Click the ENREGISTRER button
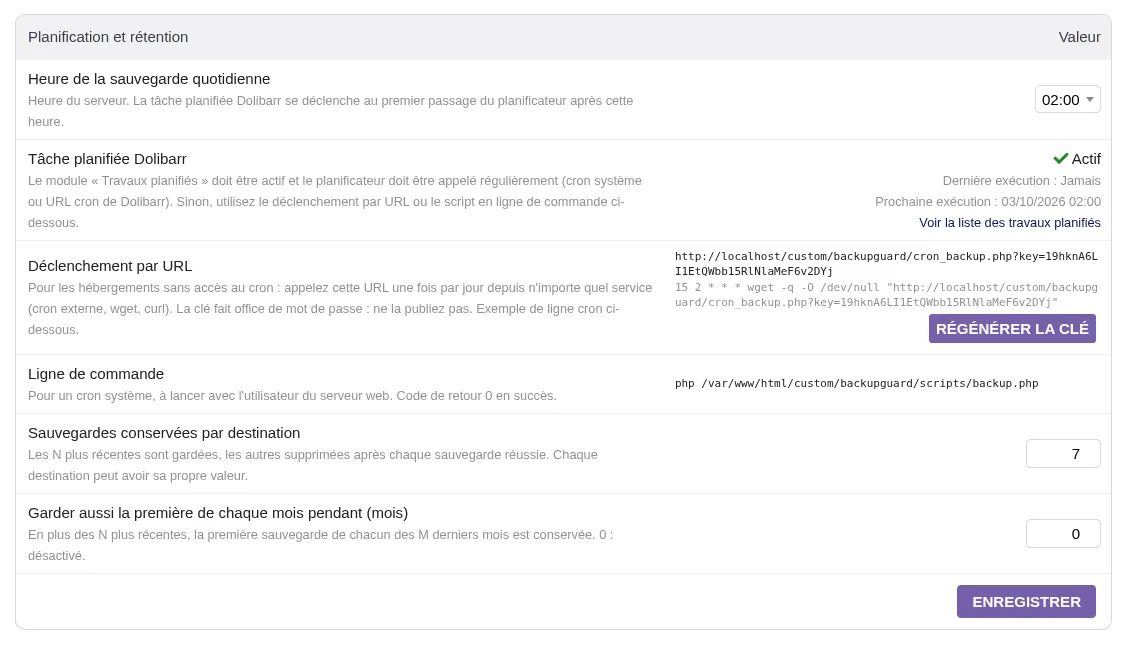The height and width of the screenshot is (645, 1130). 1026,602
